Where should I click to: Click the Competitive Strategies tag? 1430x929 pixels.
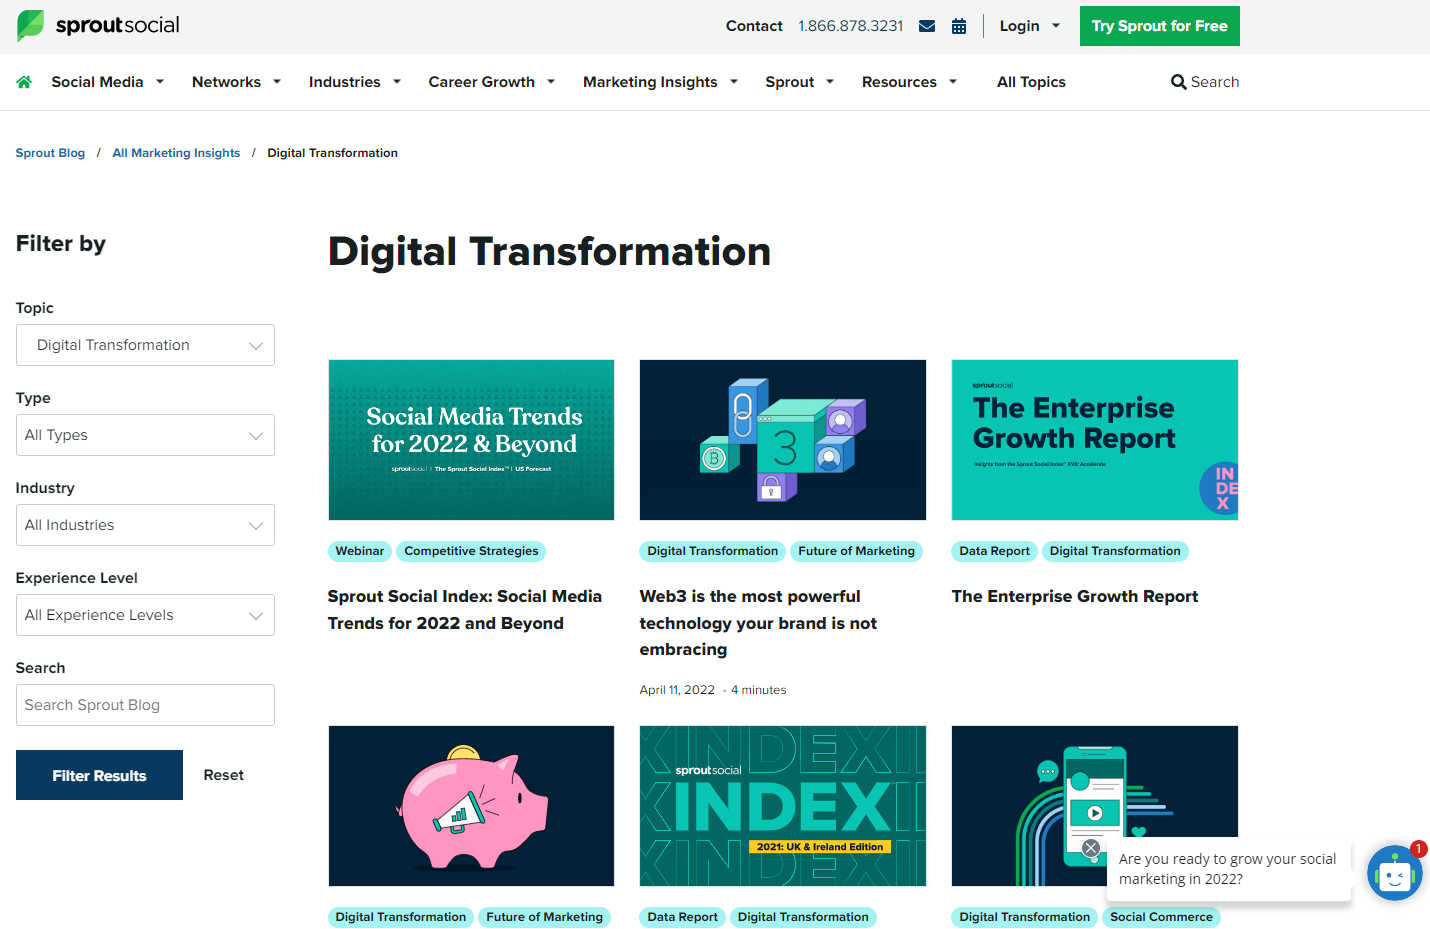pyautogui.click(x=471, y=551)
